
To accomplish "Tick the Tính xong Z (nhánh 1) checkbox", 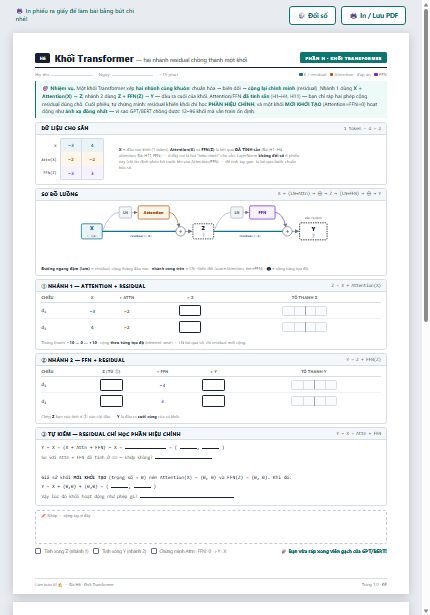I will point(38,551).
